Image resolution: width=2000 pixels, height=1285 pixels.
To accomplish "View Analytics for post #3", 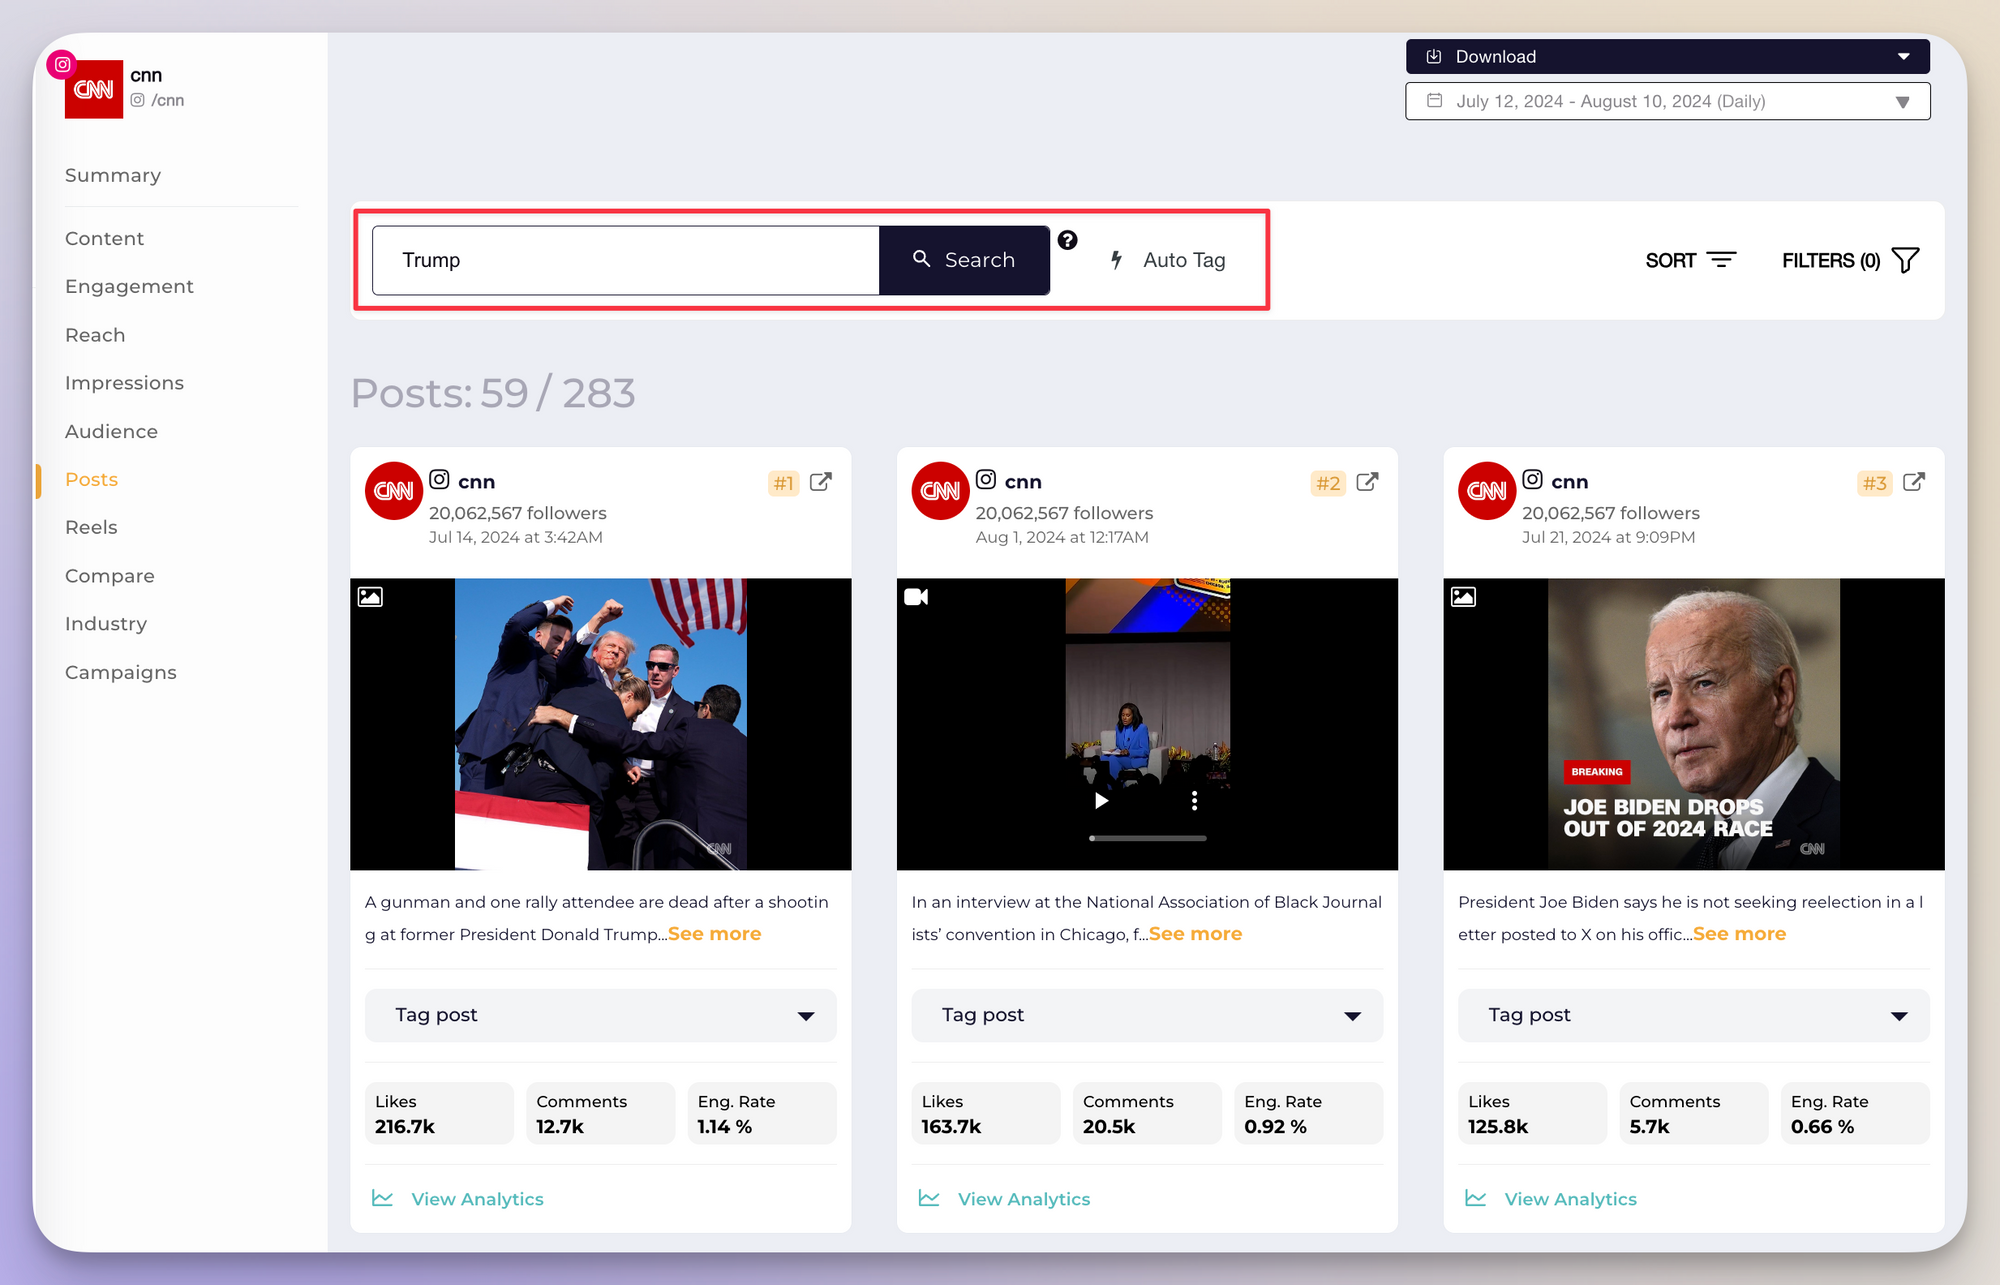I will coord(1551,1198).
